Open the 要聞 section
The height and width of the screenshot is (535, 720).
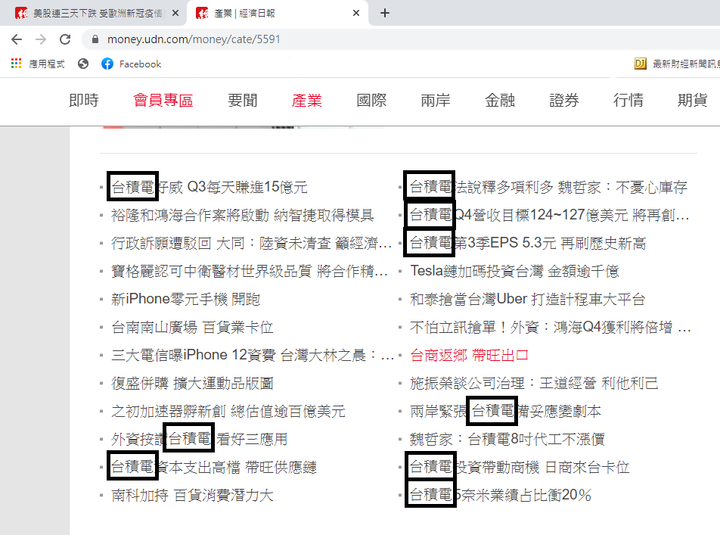[242, 100]
